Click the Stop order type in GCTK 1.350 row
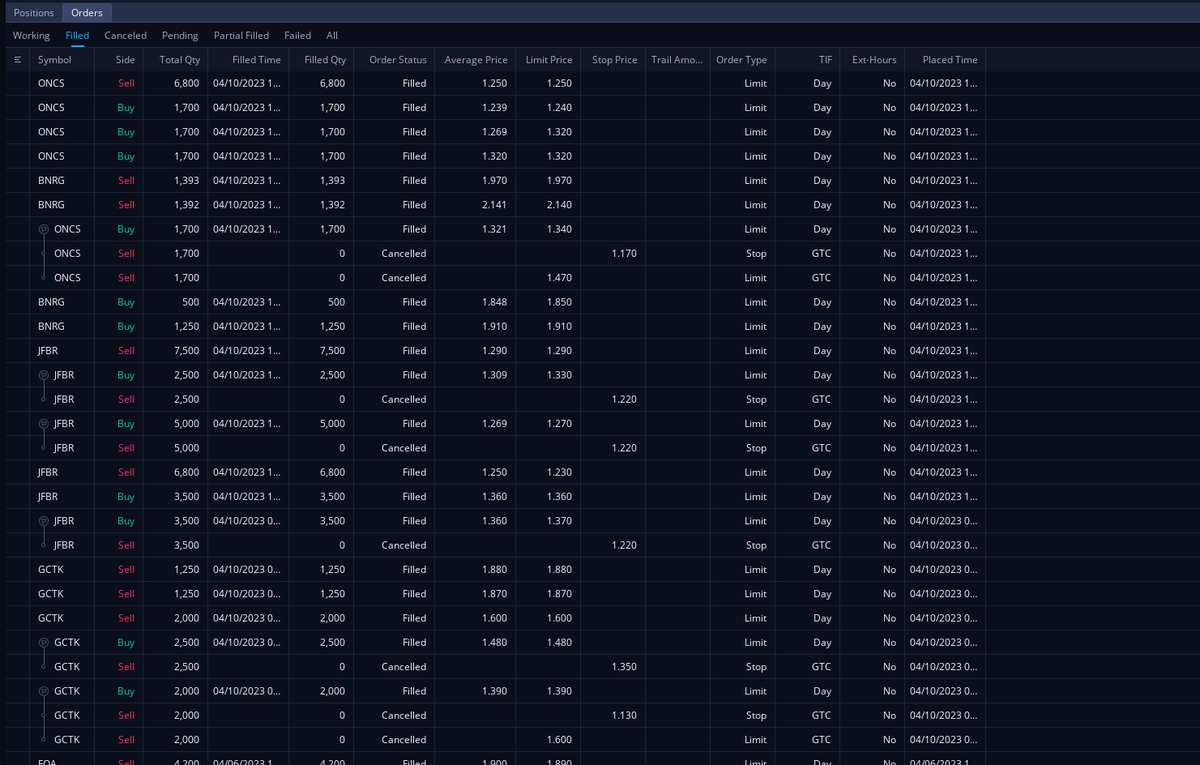 click(x=756, y=667)
